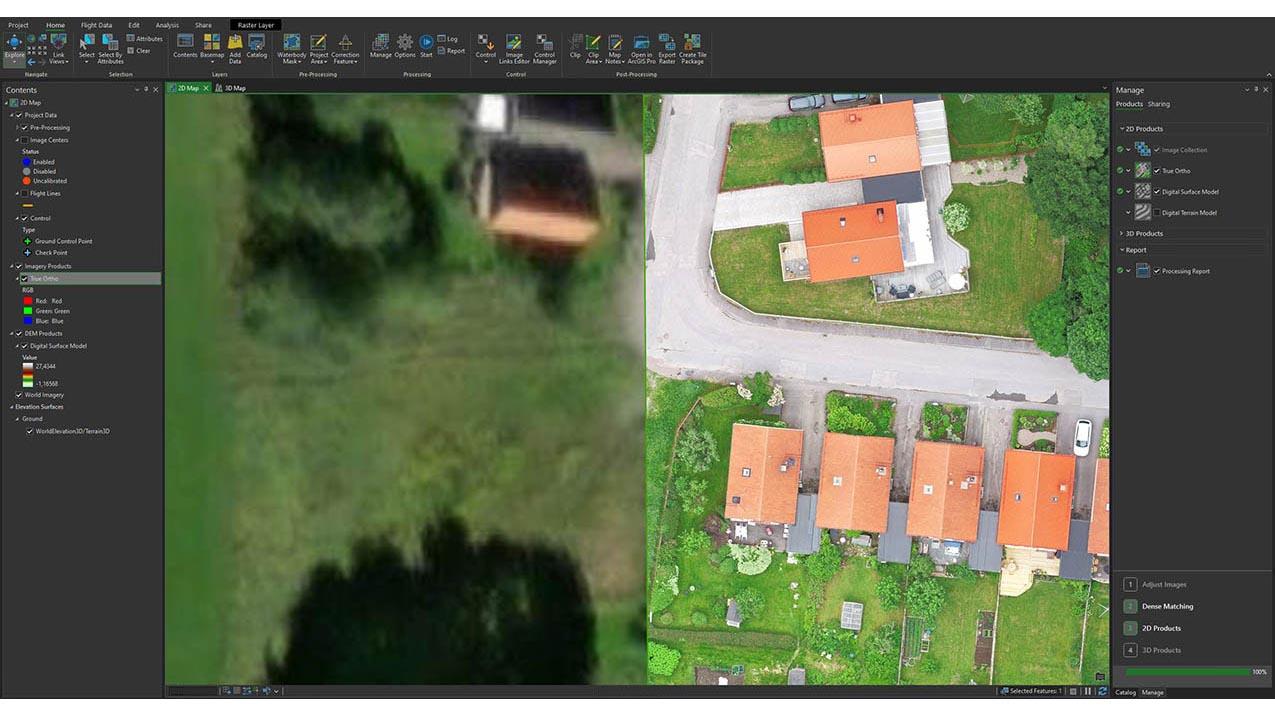
Task: Switch to the 3D Map tab
Action: [x=234, y=88]
